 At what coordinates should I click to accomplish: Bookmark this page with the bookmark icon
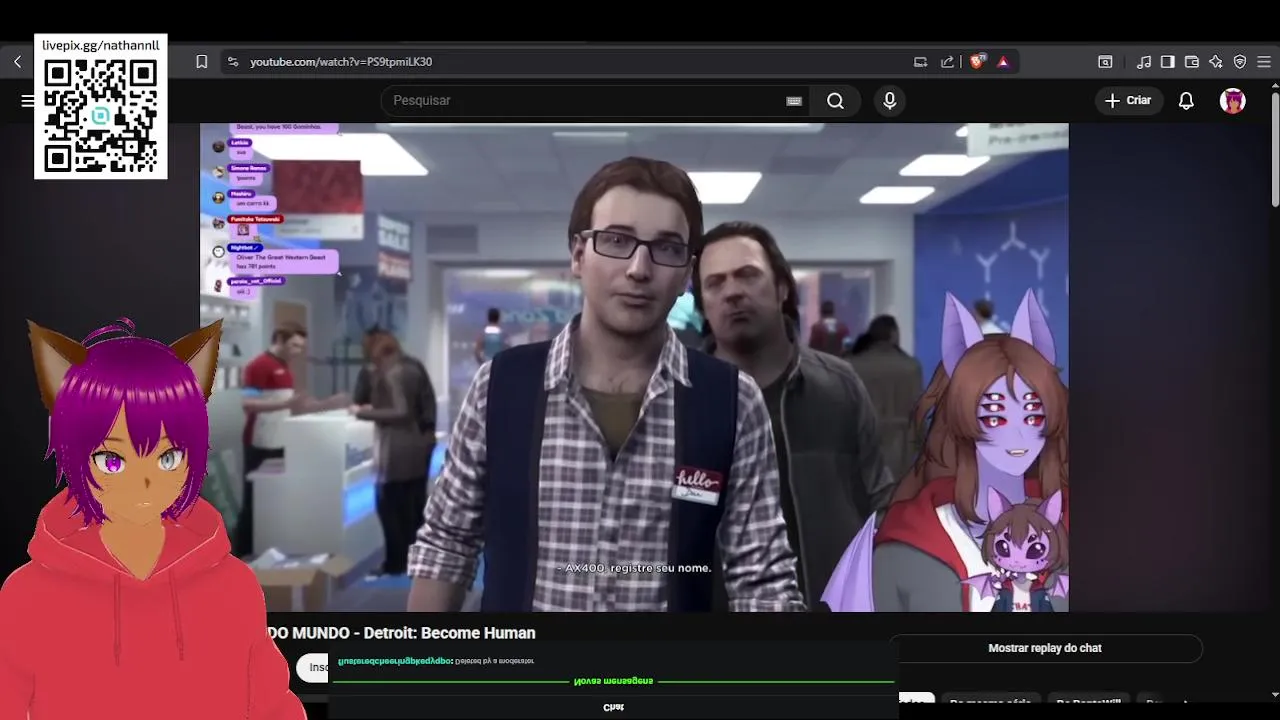click(201, 62)
